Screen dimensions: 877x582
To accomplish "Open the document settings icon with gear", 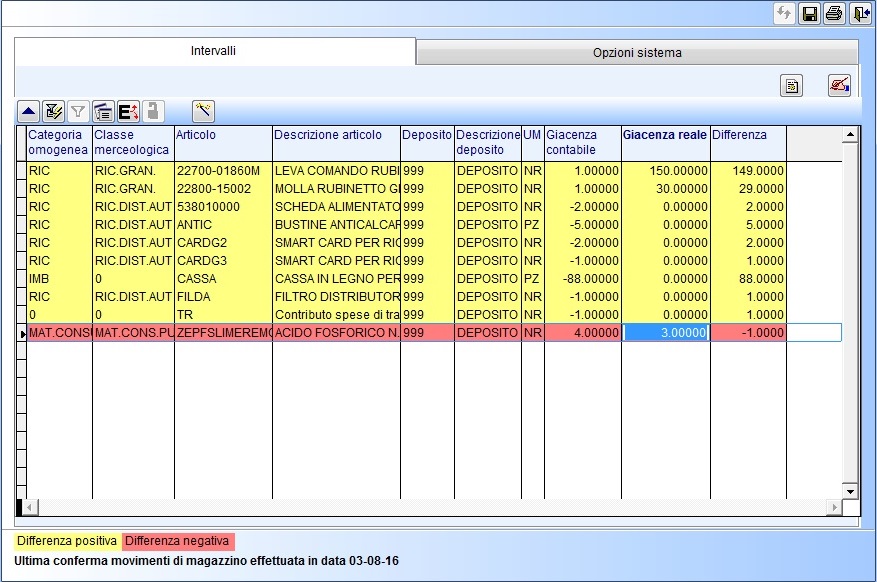I will pos(791,86).
